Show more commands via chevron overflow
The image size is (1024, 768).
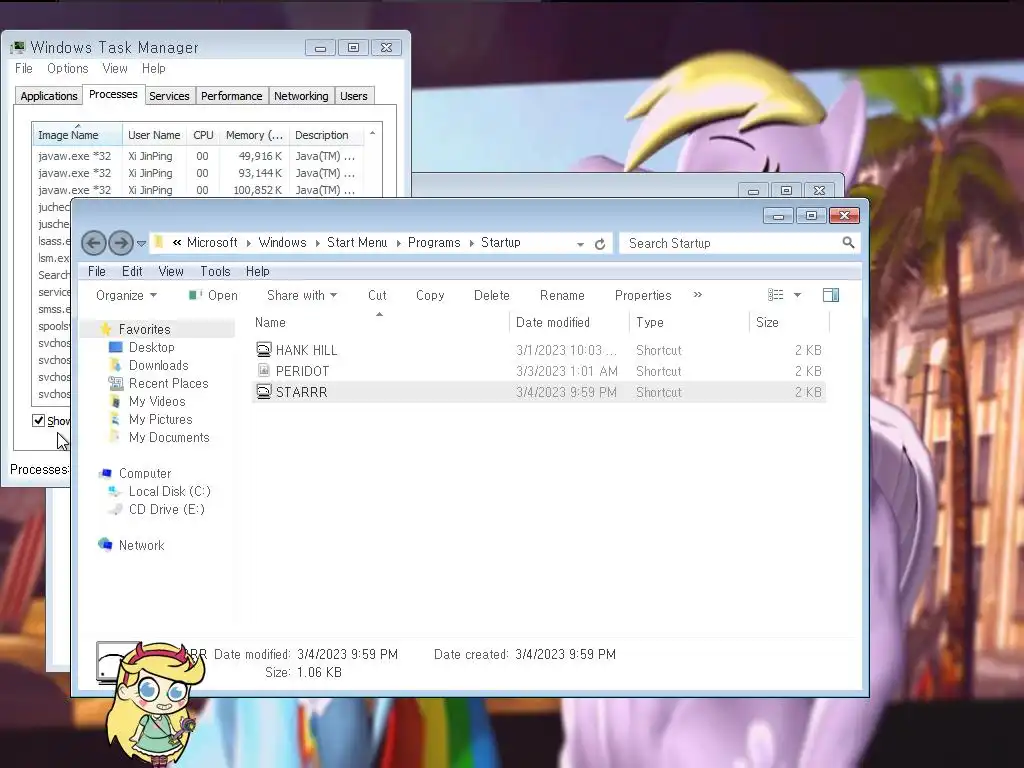tap(697, 295)
